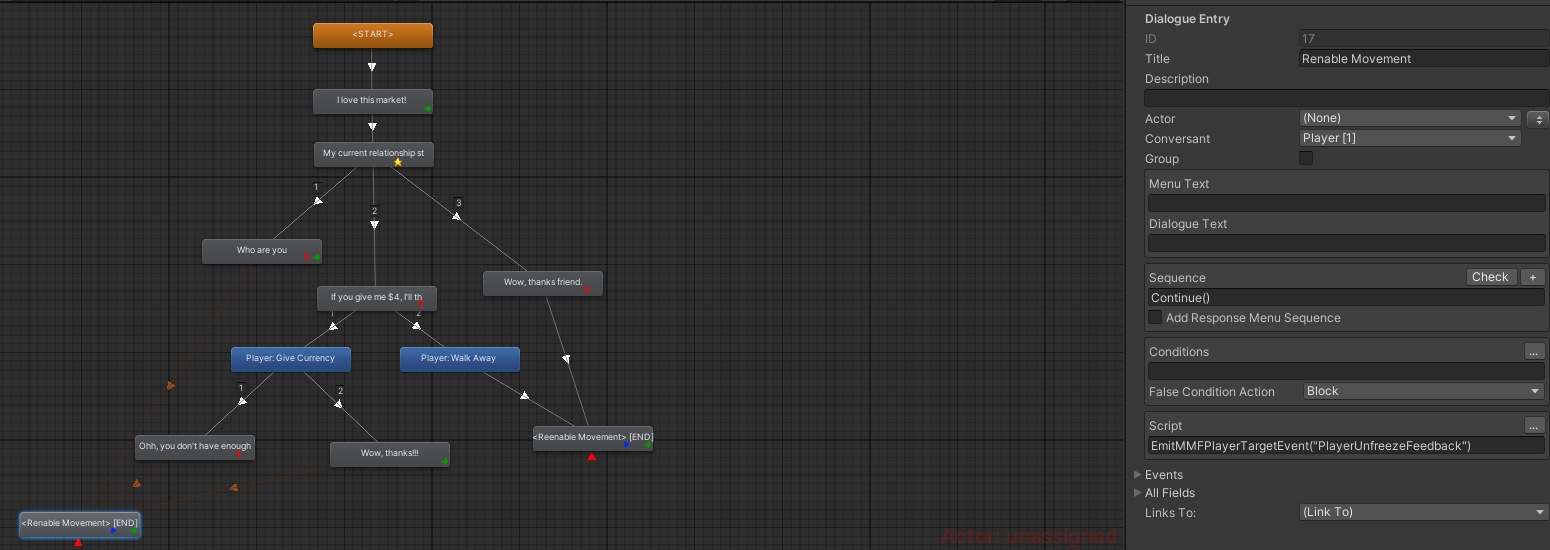The image size is (1550, 550).
Task: Edit the Sequence field 'Continue()'
Action: (1346, 298)
